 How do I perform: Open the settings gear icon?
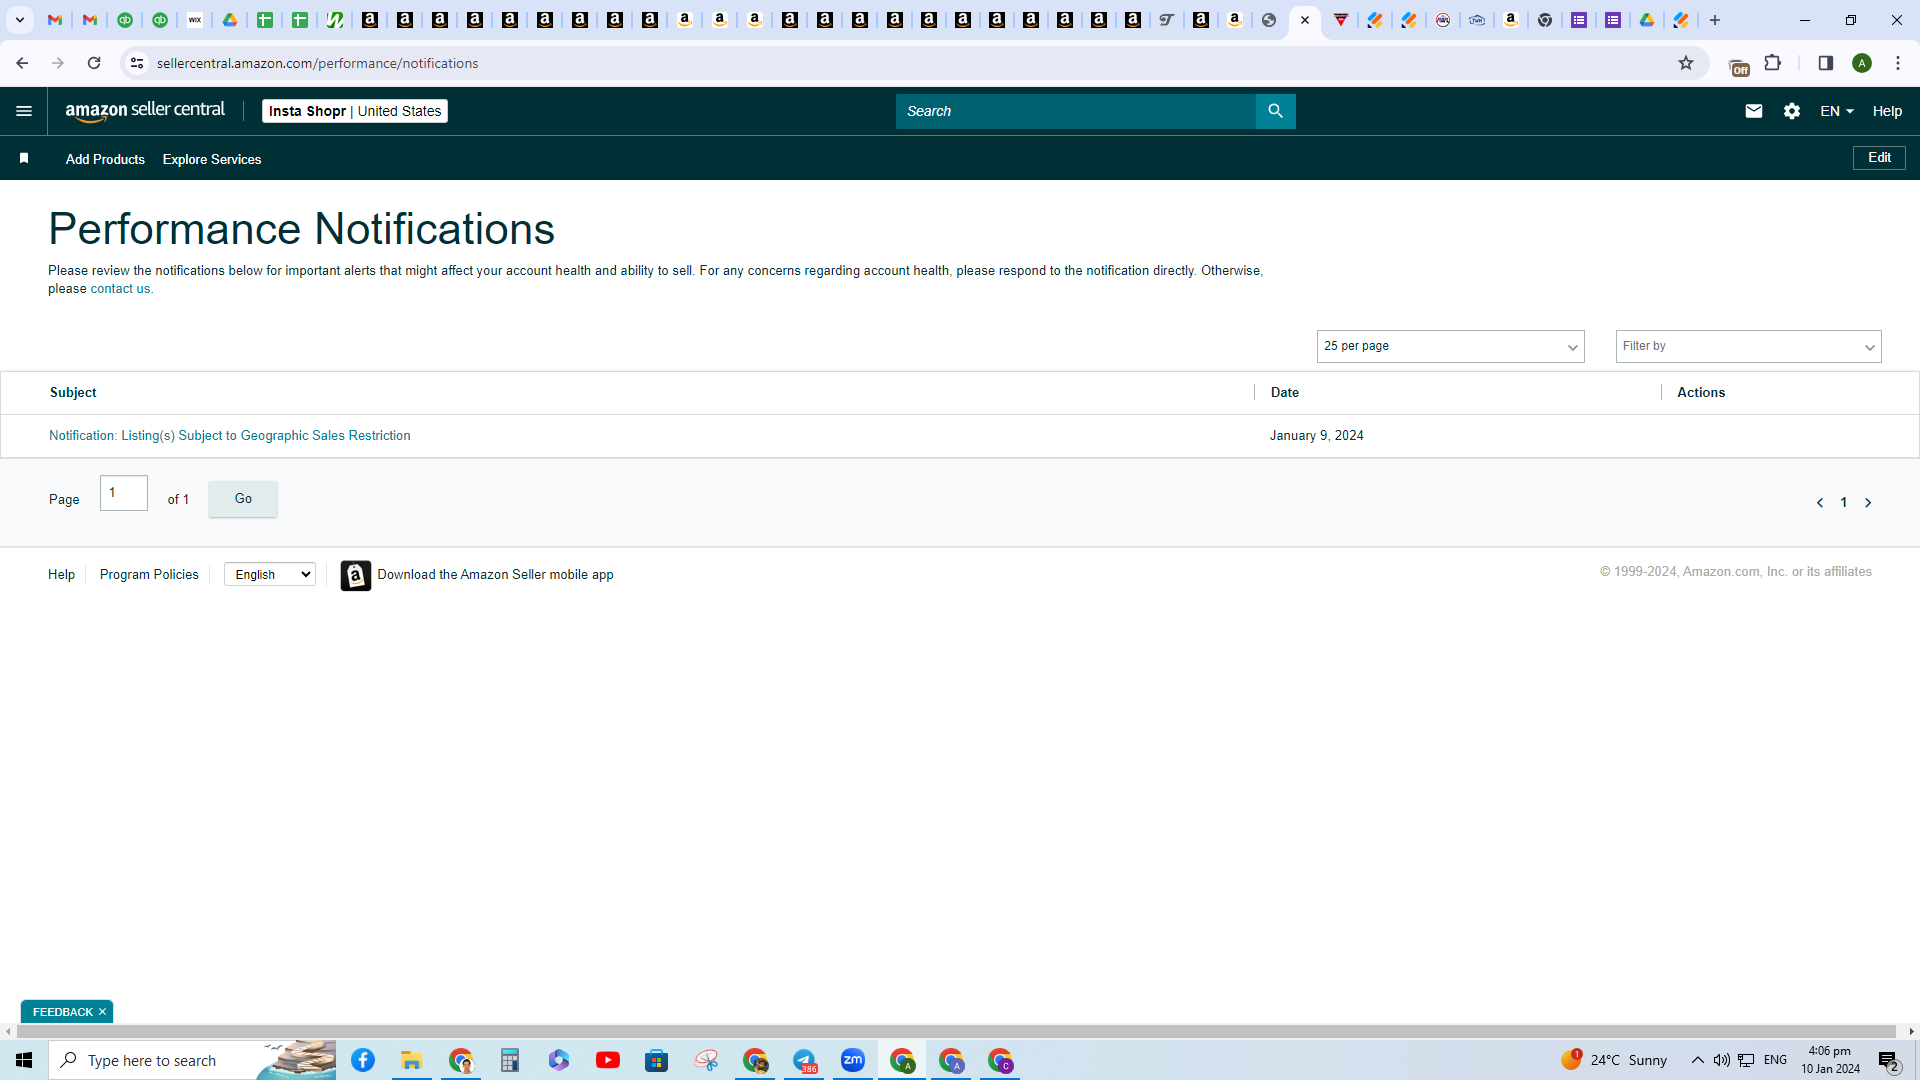pos(1791,111)
